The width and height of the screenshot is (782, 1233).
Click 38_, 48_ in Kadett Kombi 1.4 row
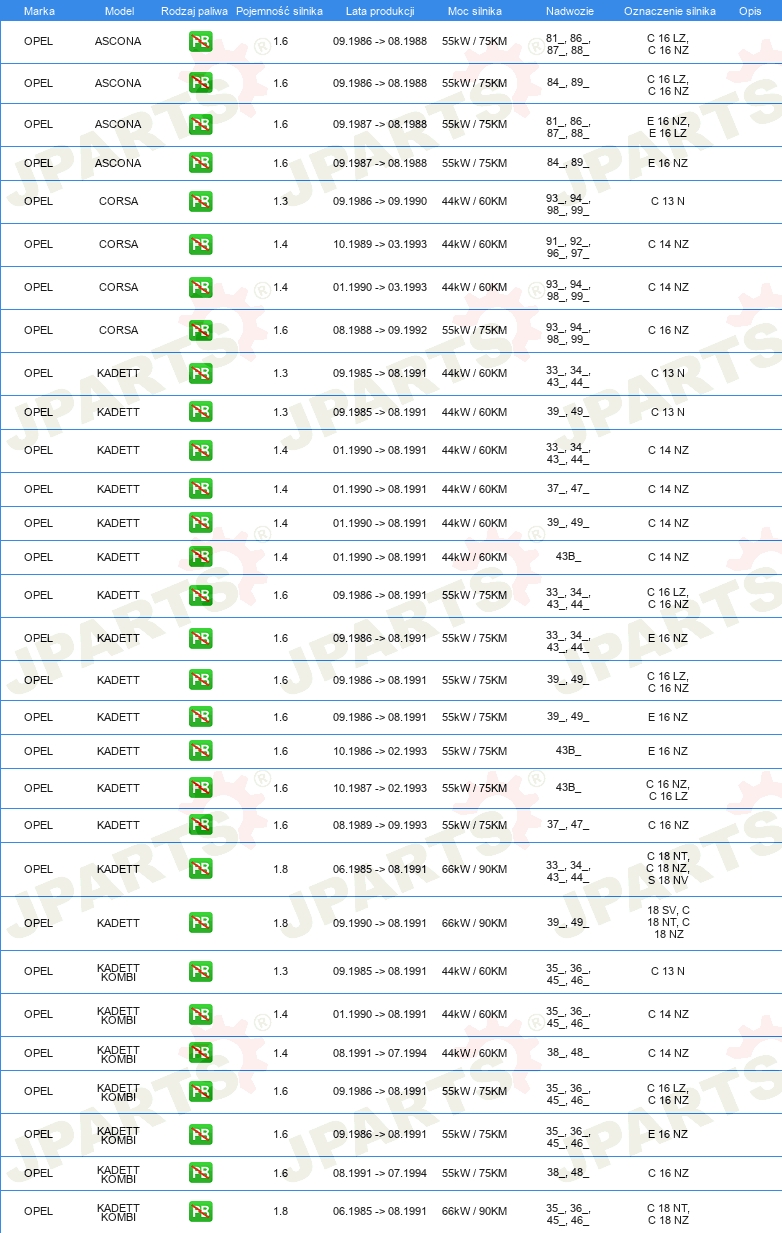[568, 1053]
